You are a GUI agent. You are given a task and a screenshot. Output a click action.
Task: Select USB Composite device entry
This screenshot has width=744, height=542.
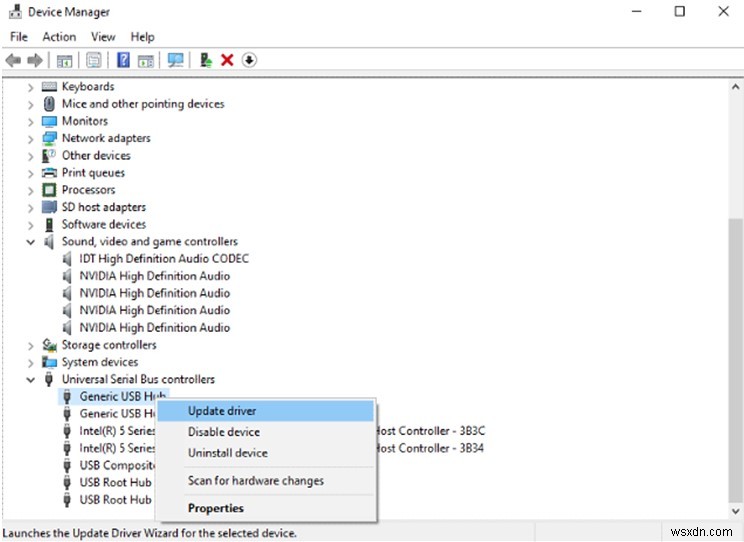[117, 465]
